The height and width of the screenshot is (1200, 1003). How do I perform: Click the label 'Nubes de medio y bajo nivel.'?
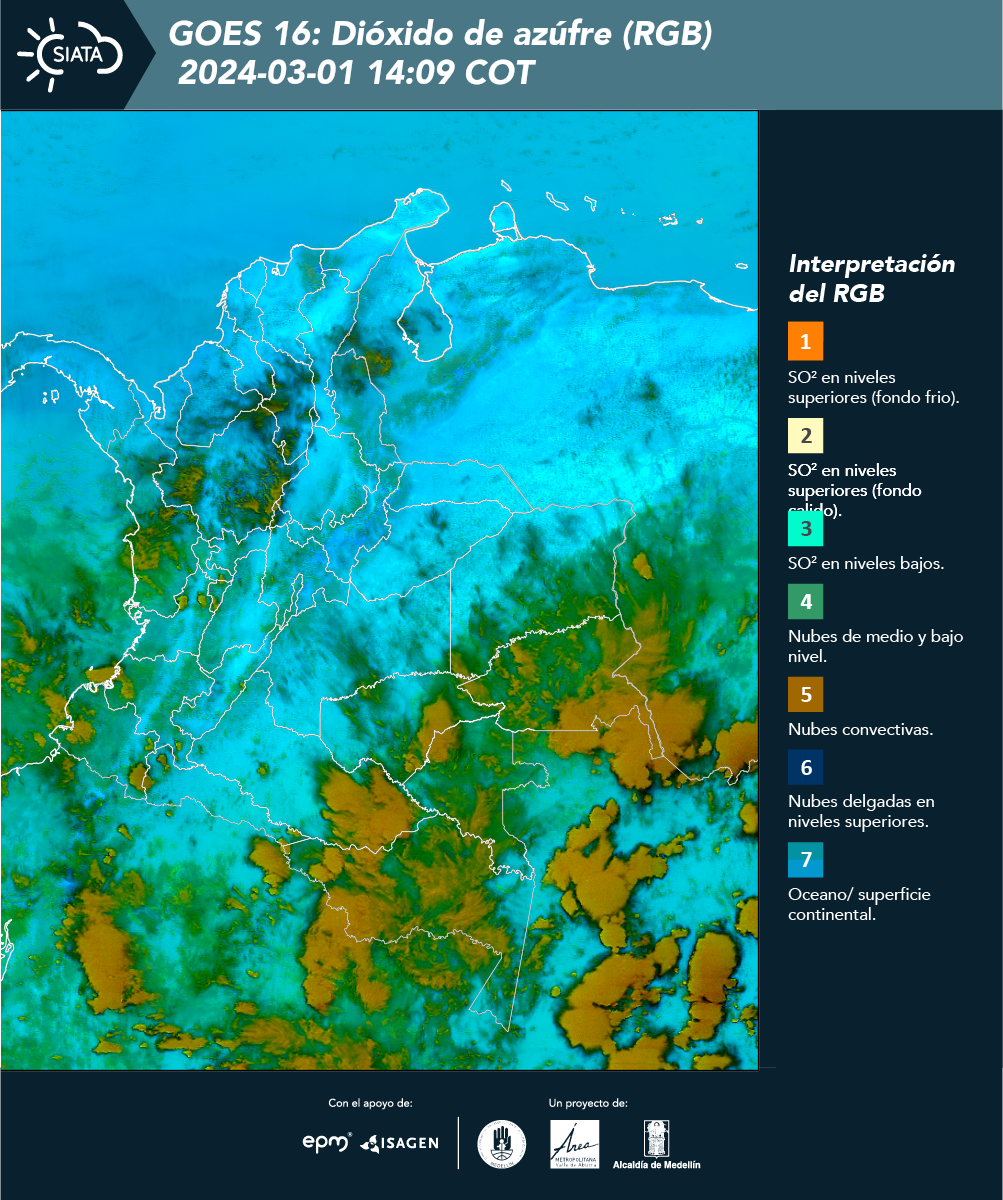click(x=876, y=646)
